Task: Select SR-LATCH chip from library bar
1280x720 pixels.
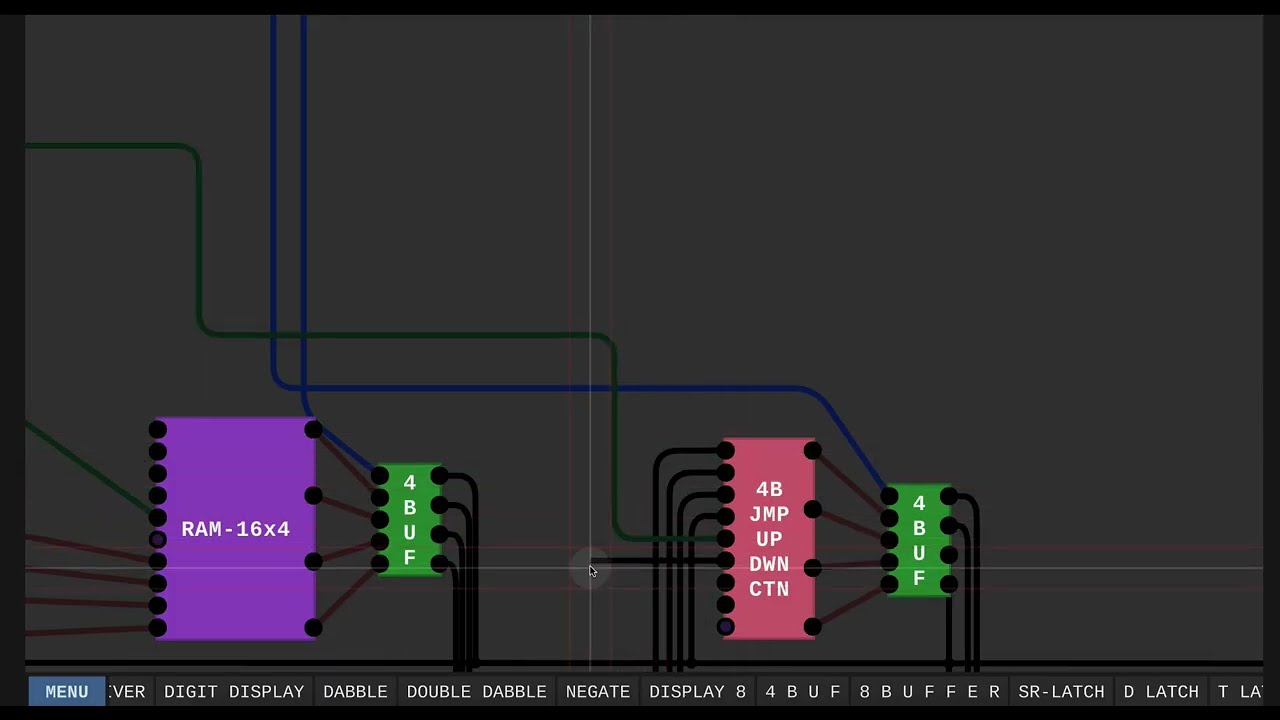Action: 1061,691
